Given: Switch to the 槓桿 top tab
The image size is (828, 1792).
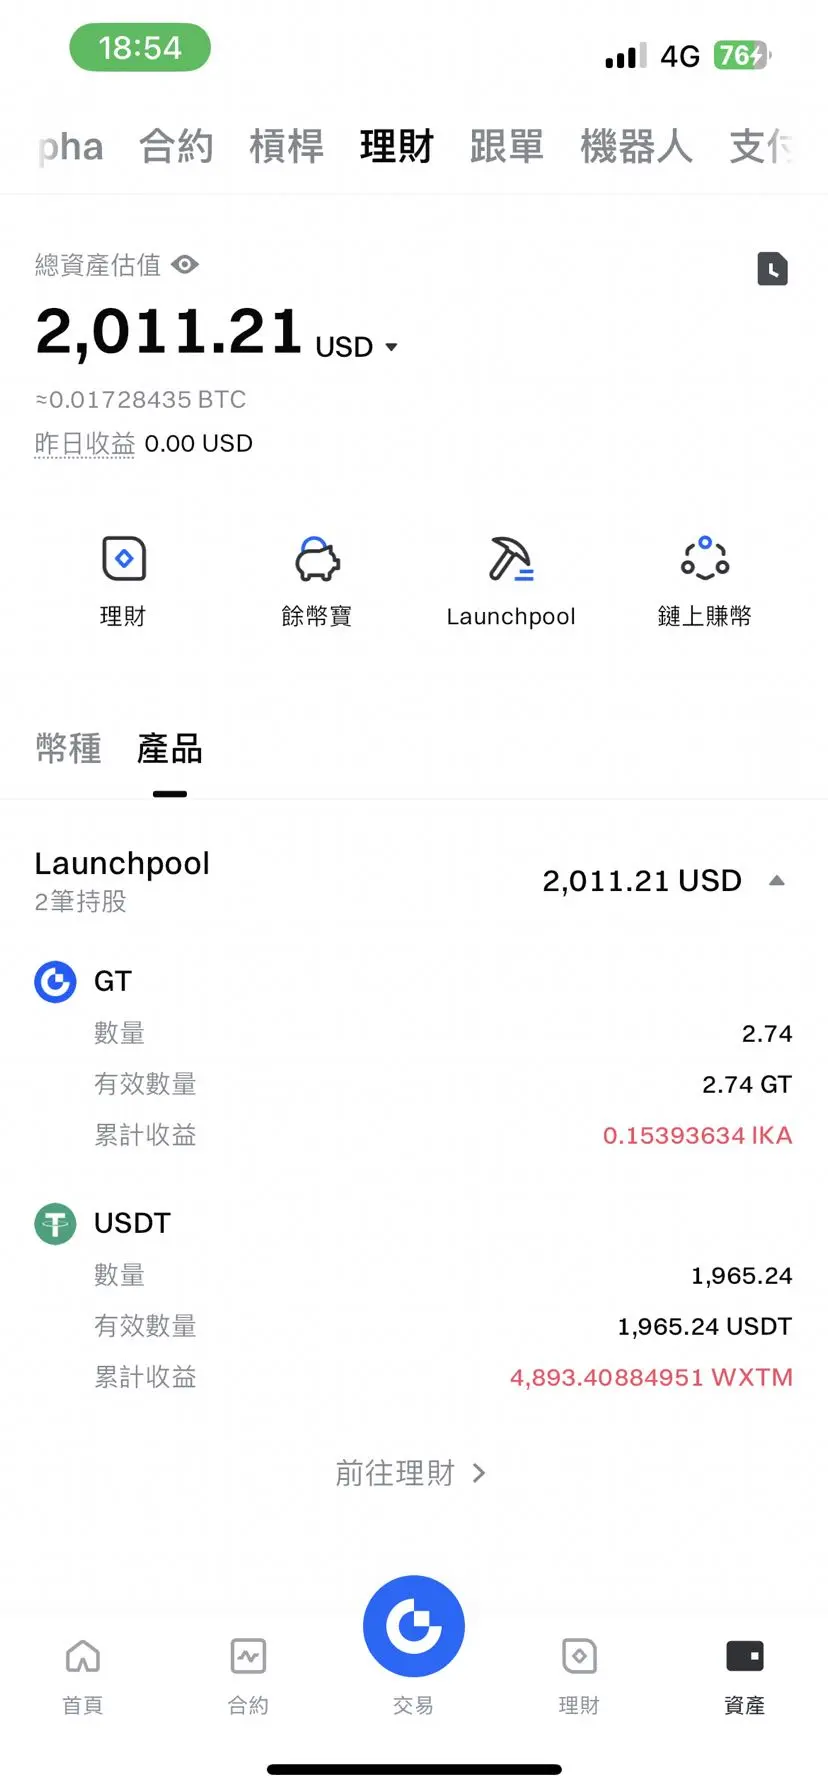Looking at the screenshot, I should click(287, 147).
